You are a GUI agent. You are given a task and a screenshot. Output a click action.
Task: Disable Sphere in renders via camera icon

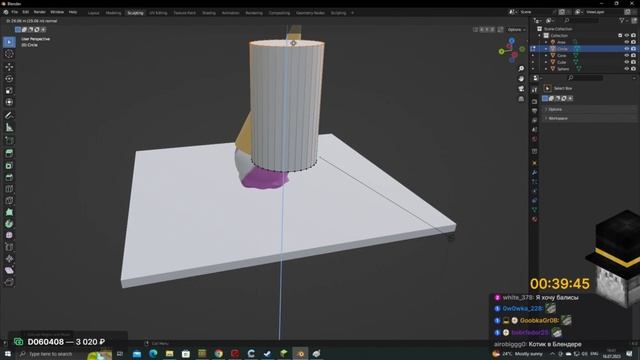633,69
